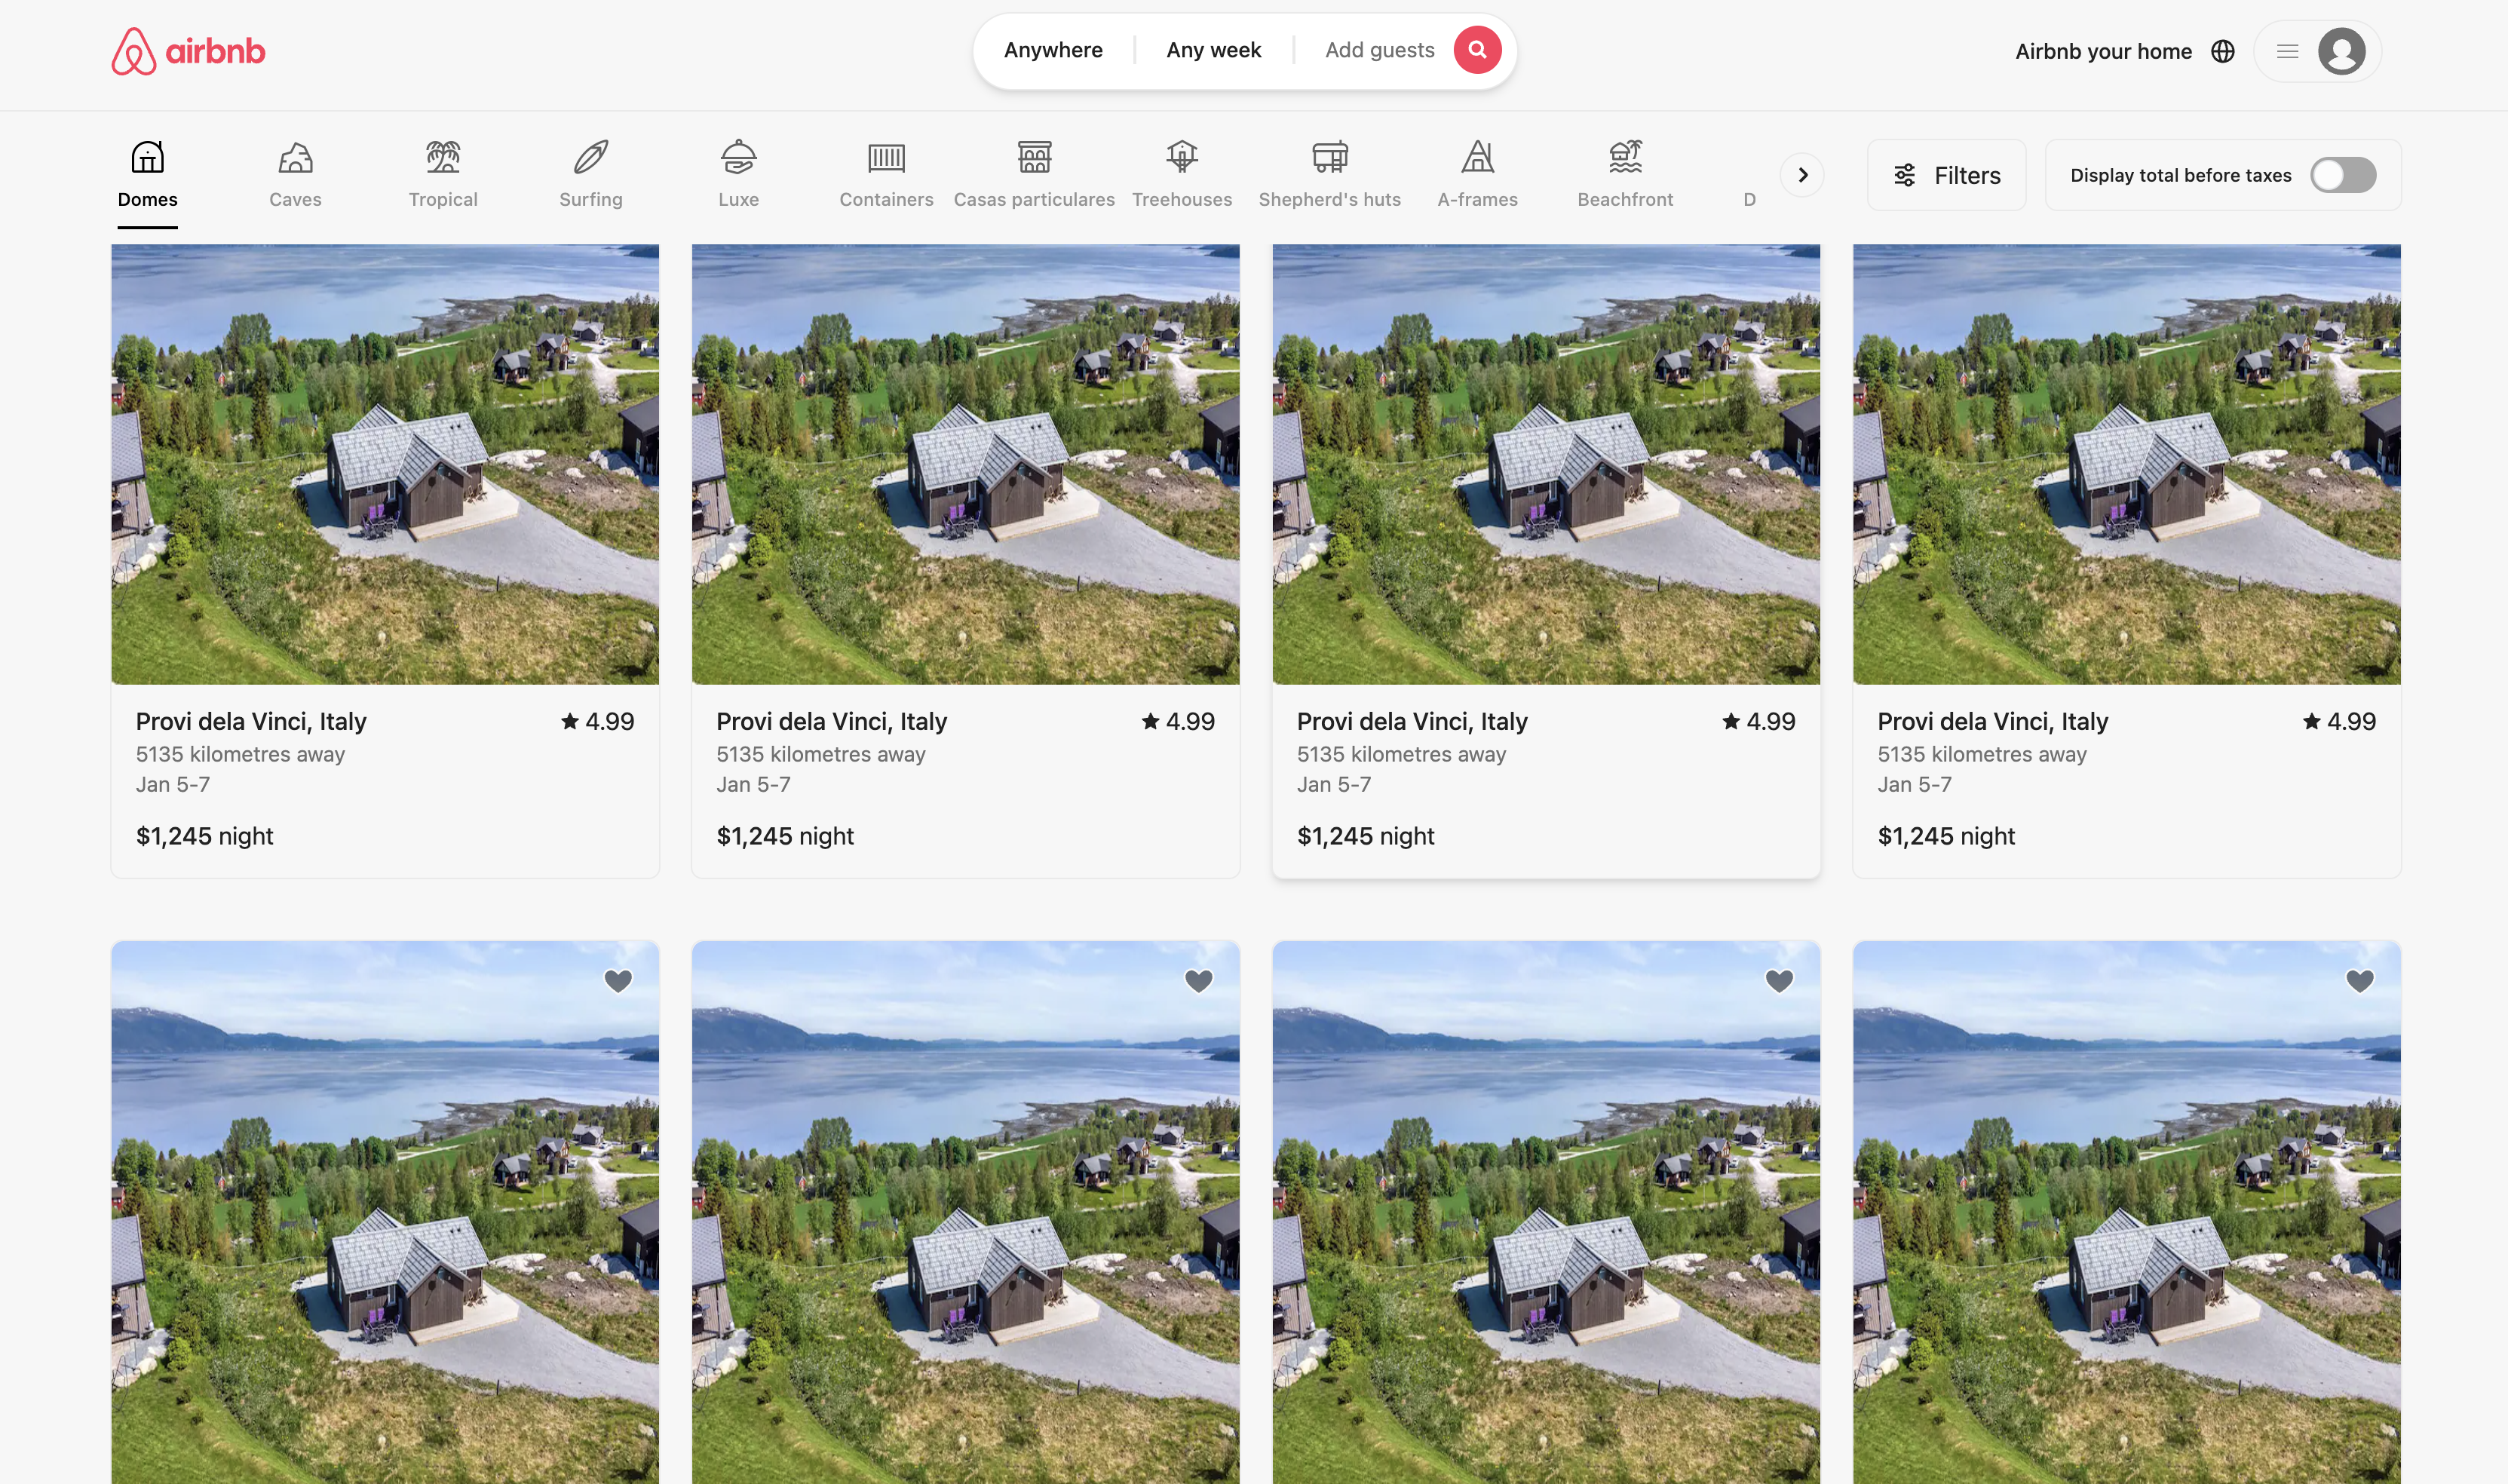Open the Filters button
Viewport: 2508px width, 1484px height.
coord(1946,175)
